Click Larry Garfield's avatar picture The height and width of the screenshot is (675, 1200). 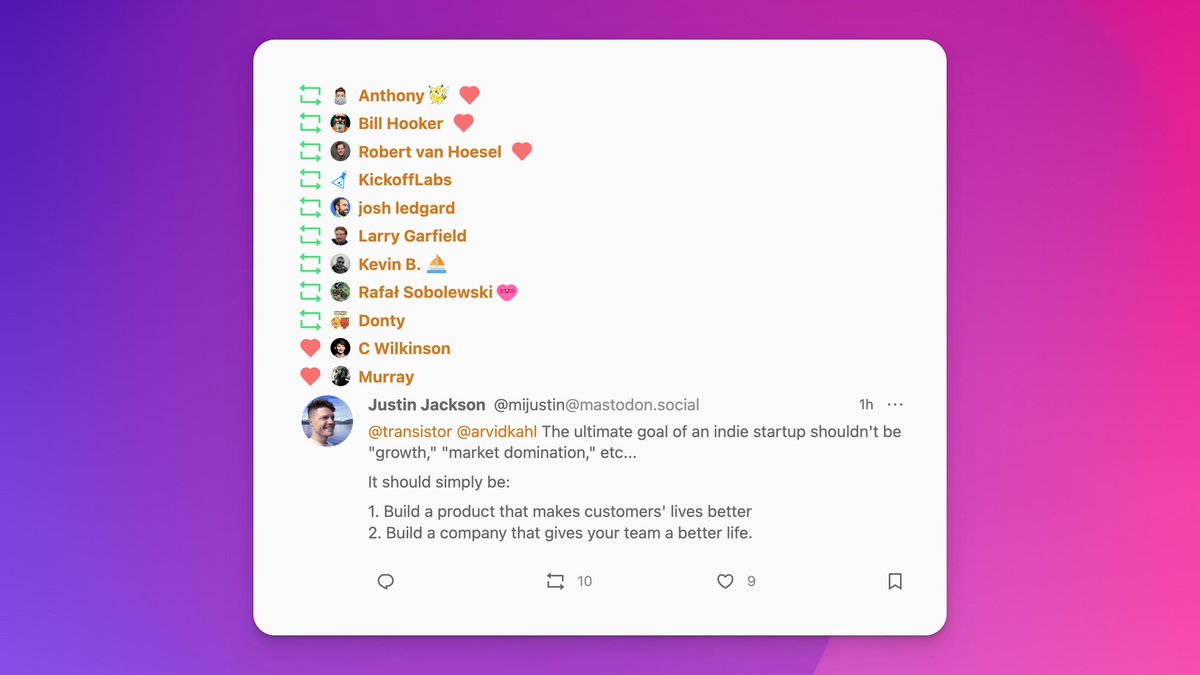[341, 236]
